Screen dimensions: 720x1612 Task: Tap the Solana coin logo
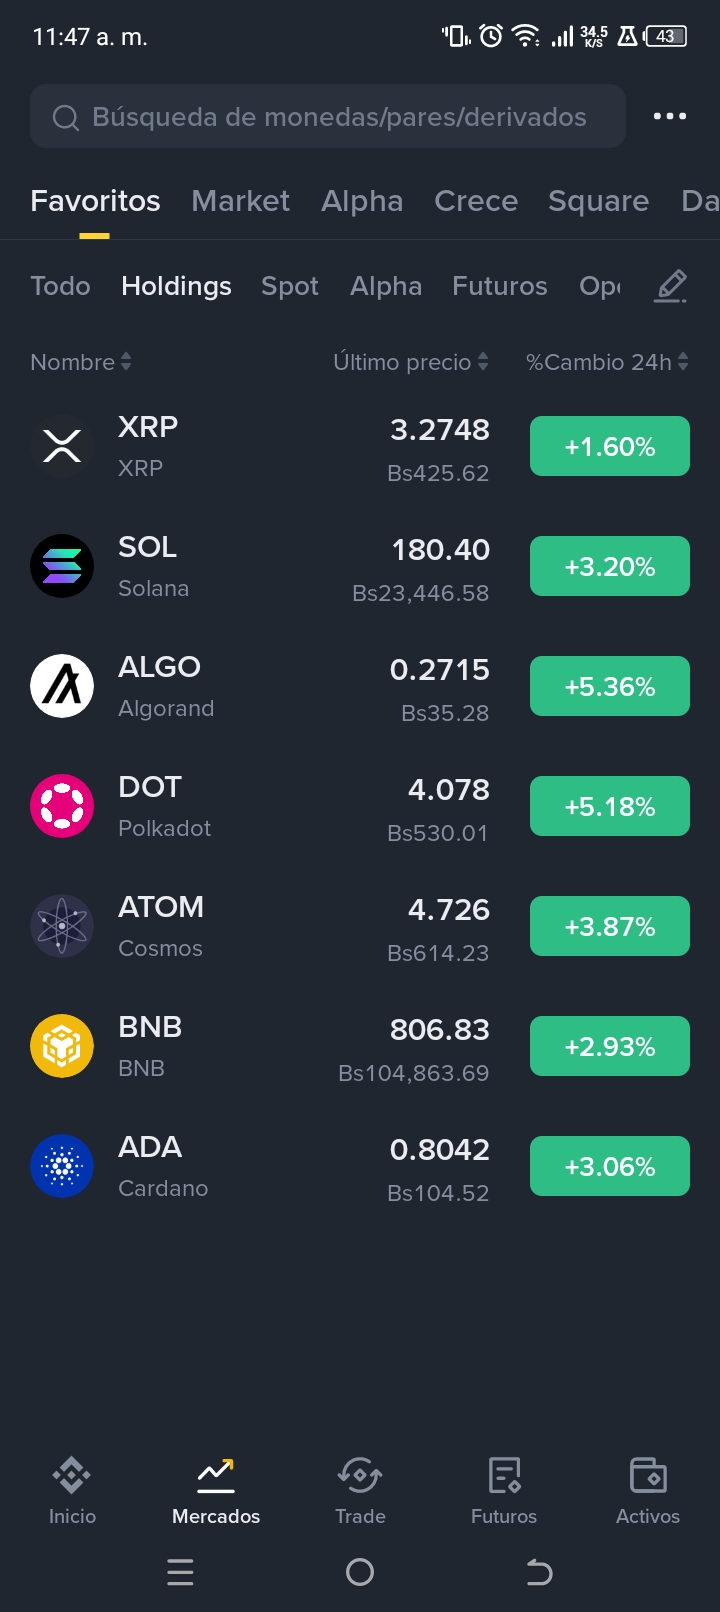pyautogui.click(x=62, y=566)
